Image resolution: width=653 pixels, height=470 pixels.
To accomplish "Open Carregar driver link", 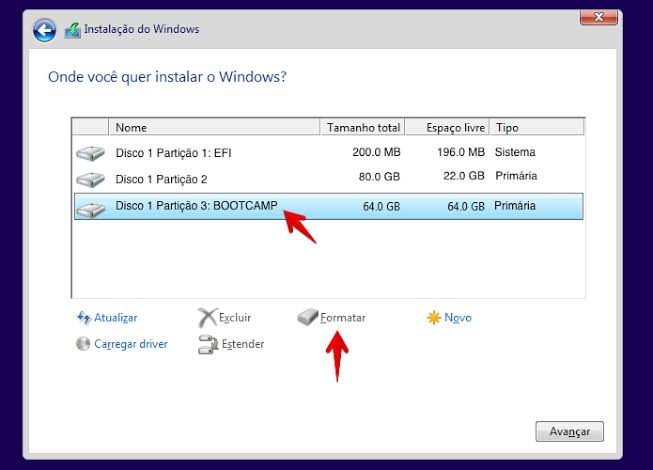I will pyautogui.click(x=131, y=344).
